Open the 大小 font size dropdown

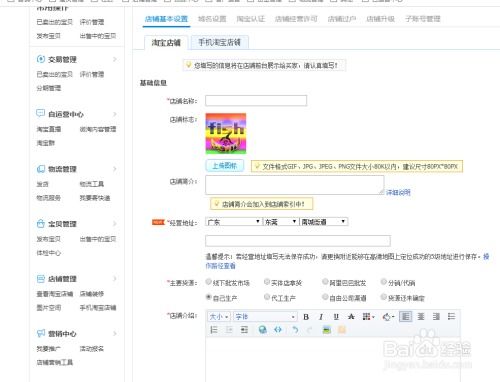tap(219, 317)
